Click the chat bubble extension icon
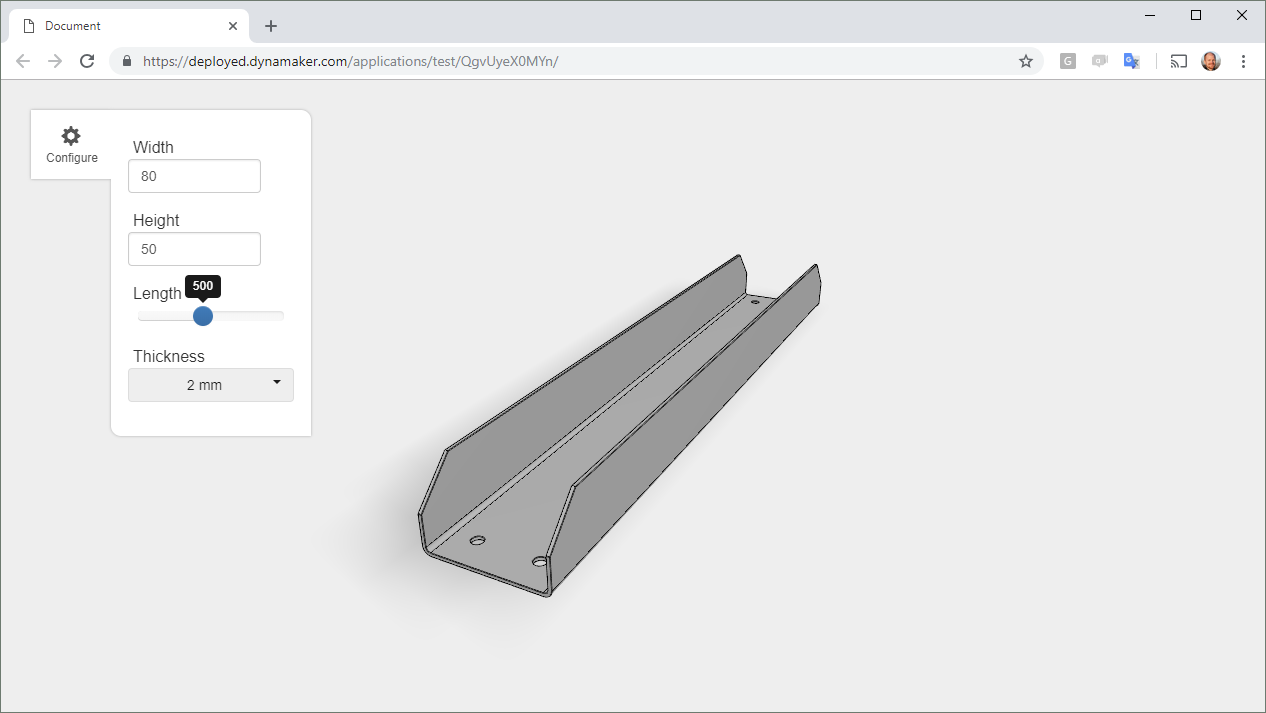The width and height of the screenshot is (1266, 713). pos(1099,61)
